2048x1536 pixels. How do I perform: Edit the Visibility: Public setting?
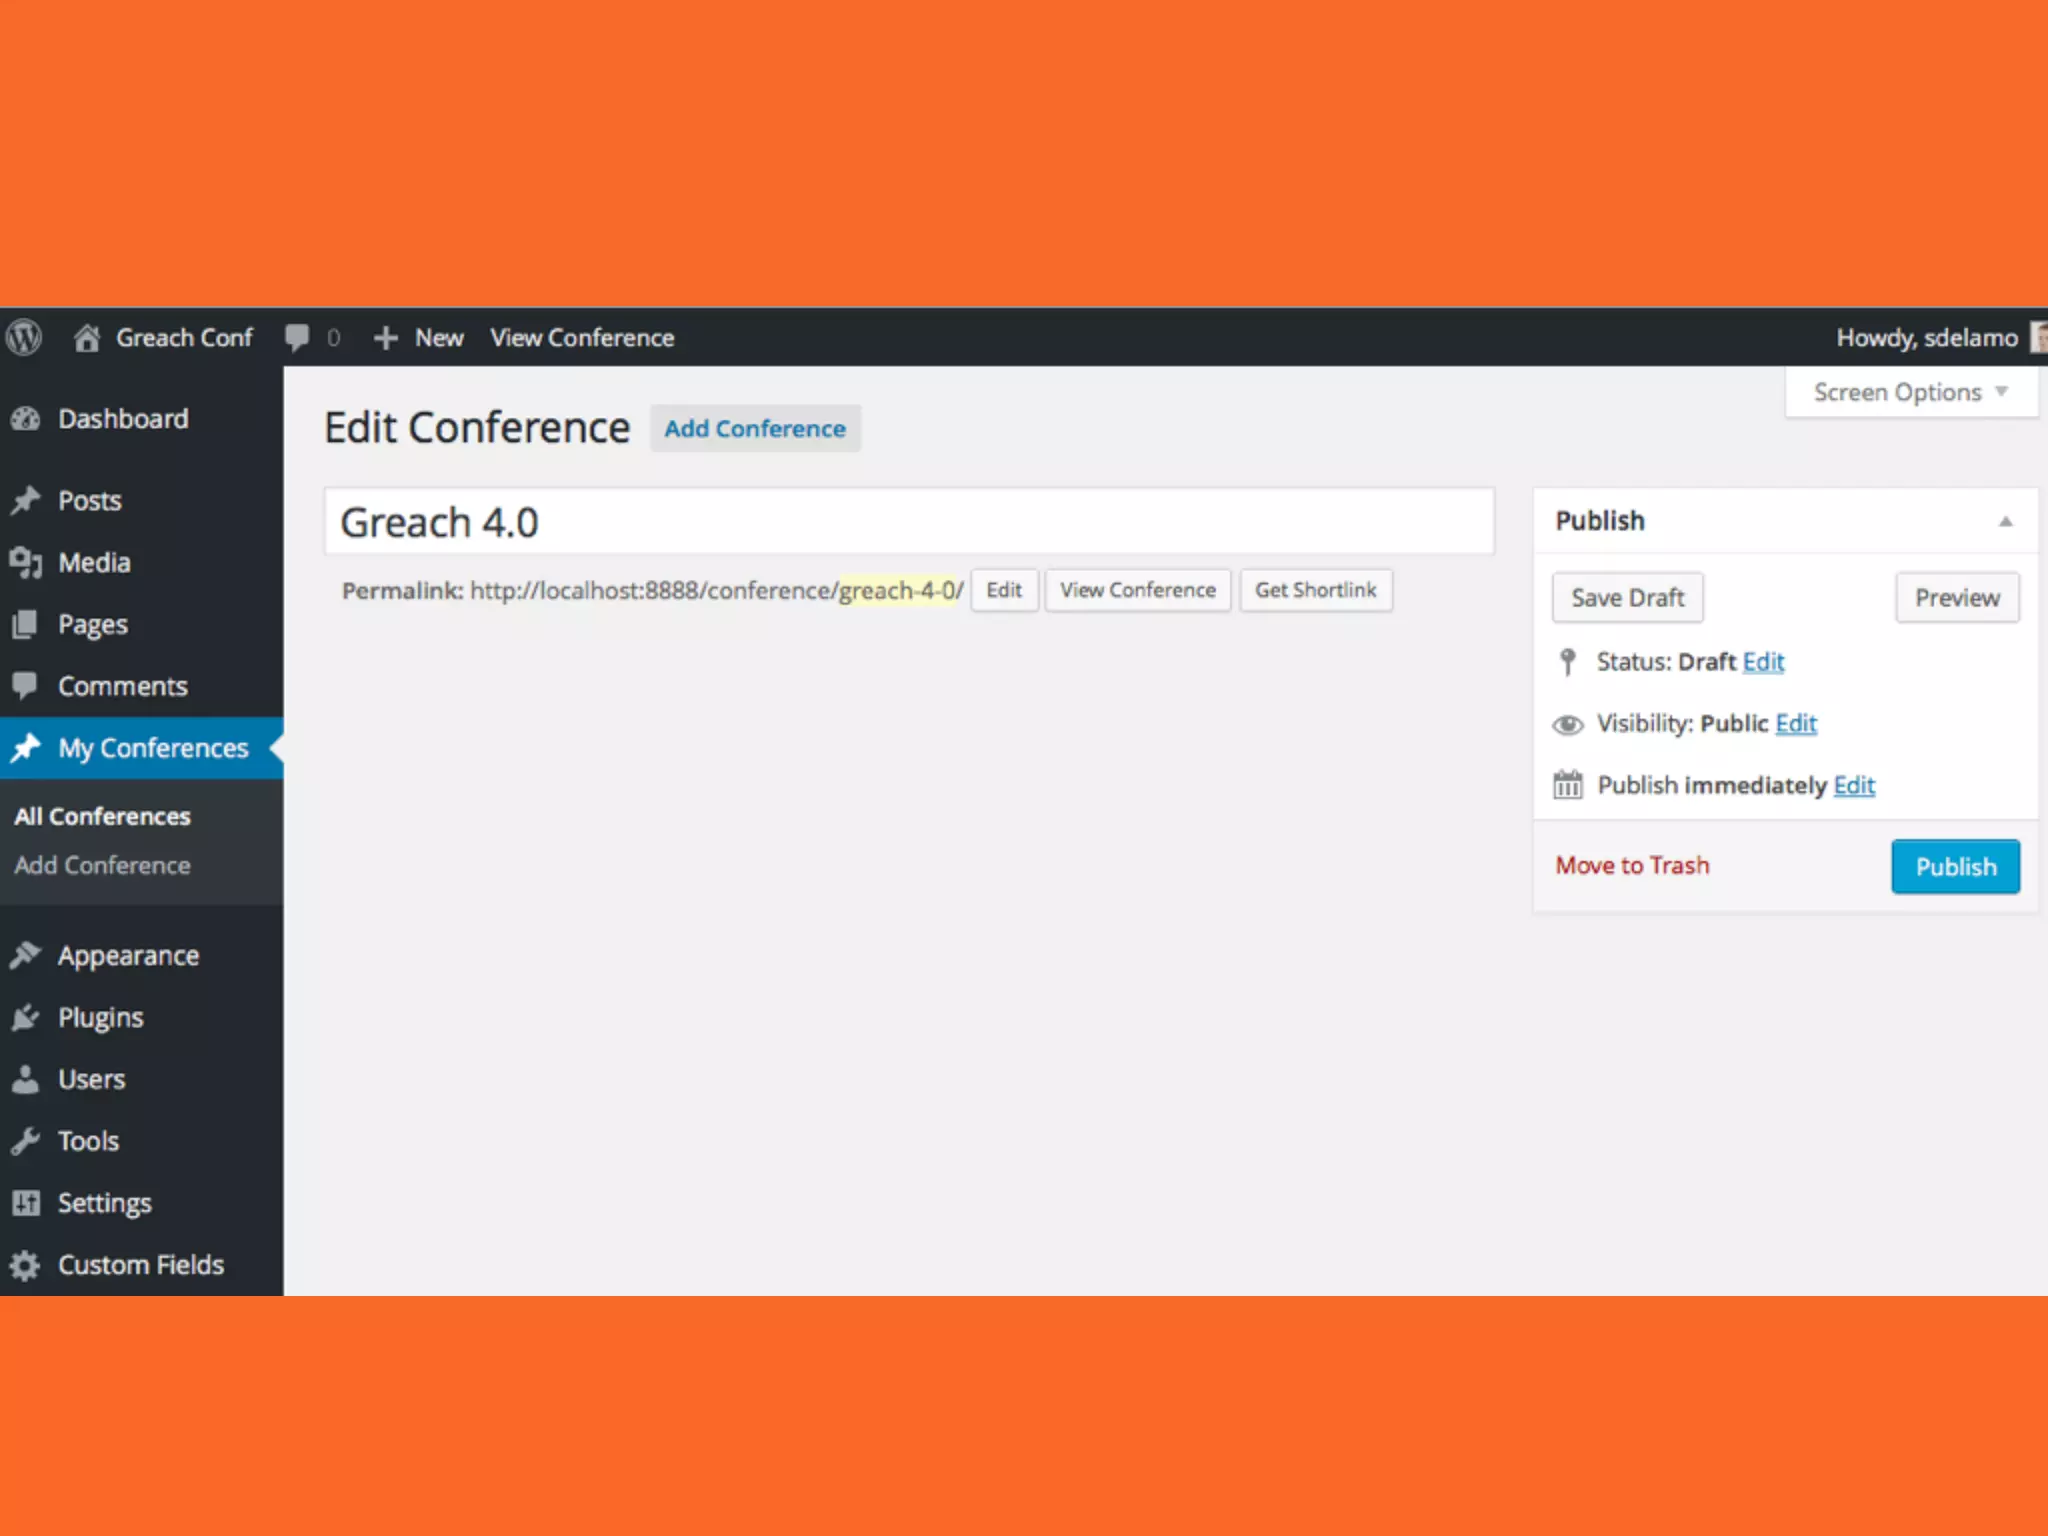1796,723
